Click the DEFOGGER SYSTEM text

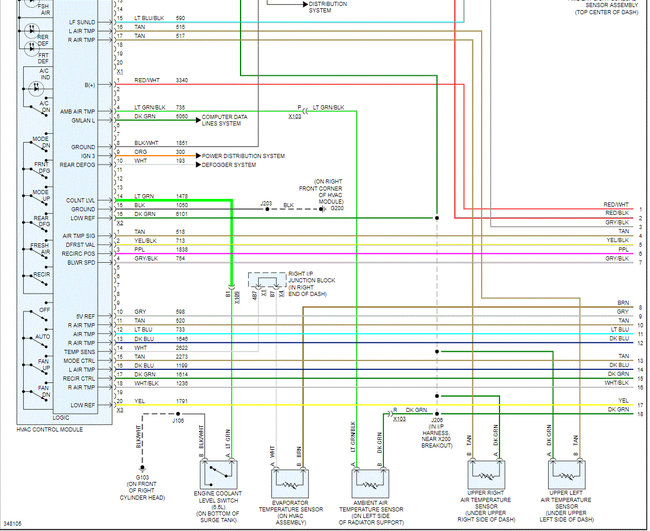coord(229,165)
